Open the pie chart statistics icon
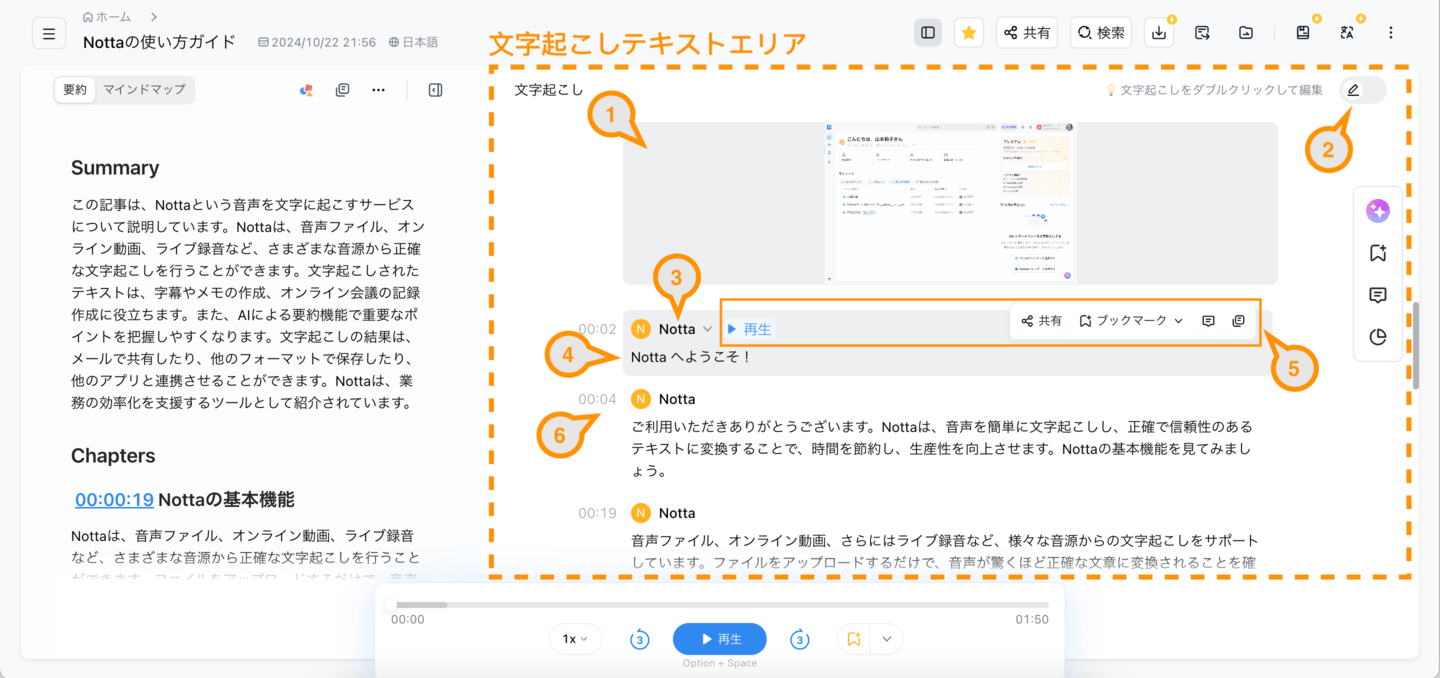The image size is (1440, 678). (1378, 337)
